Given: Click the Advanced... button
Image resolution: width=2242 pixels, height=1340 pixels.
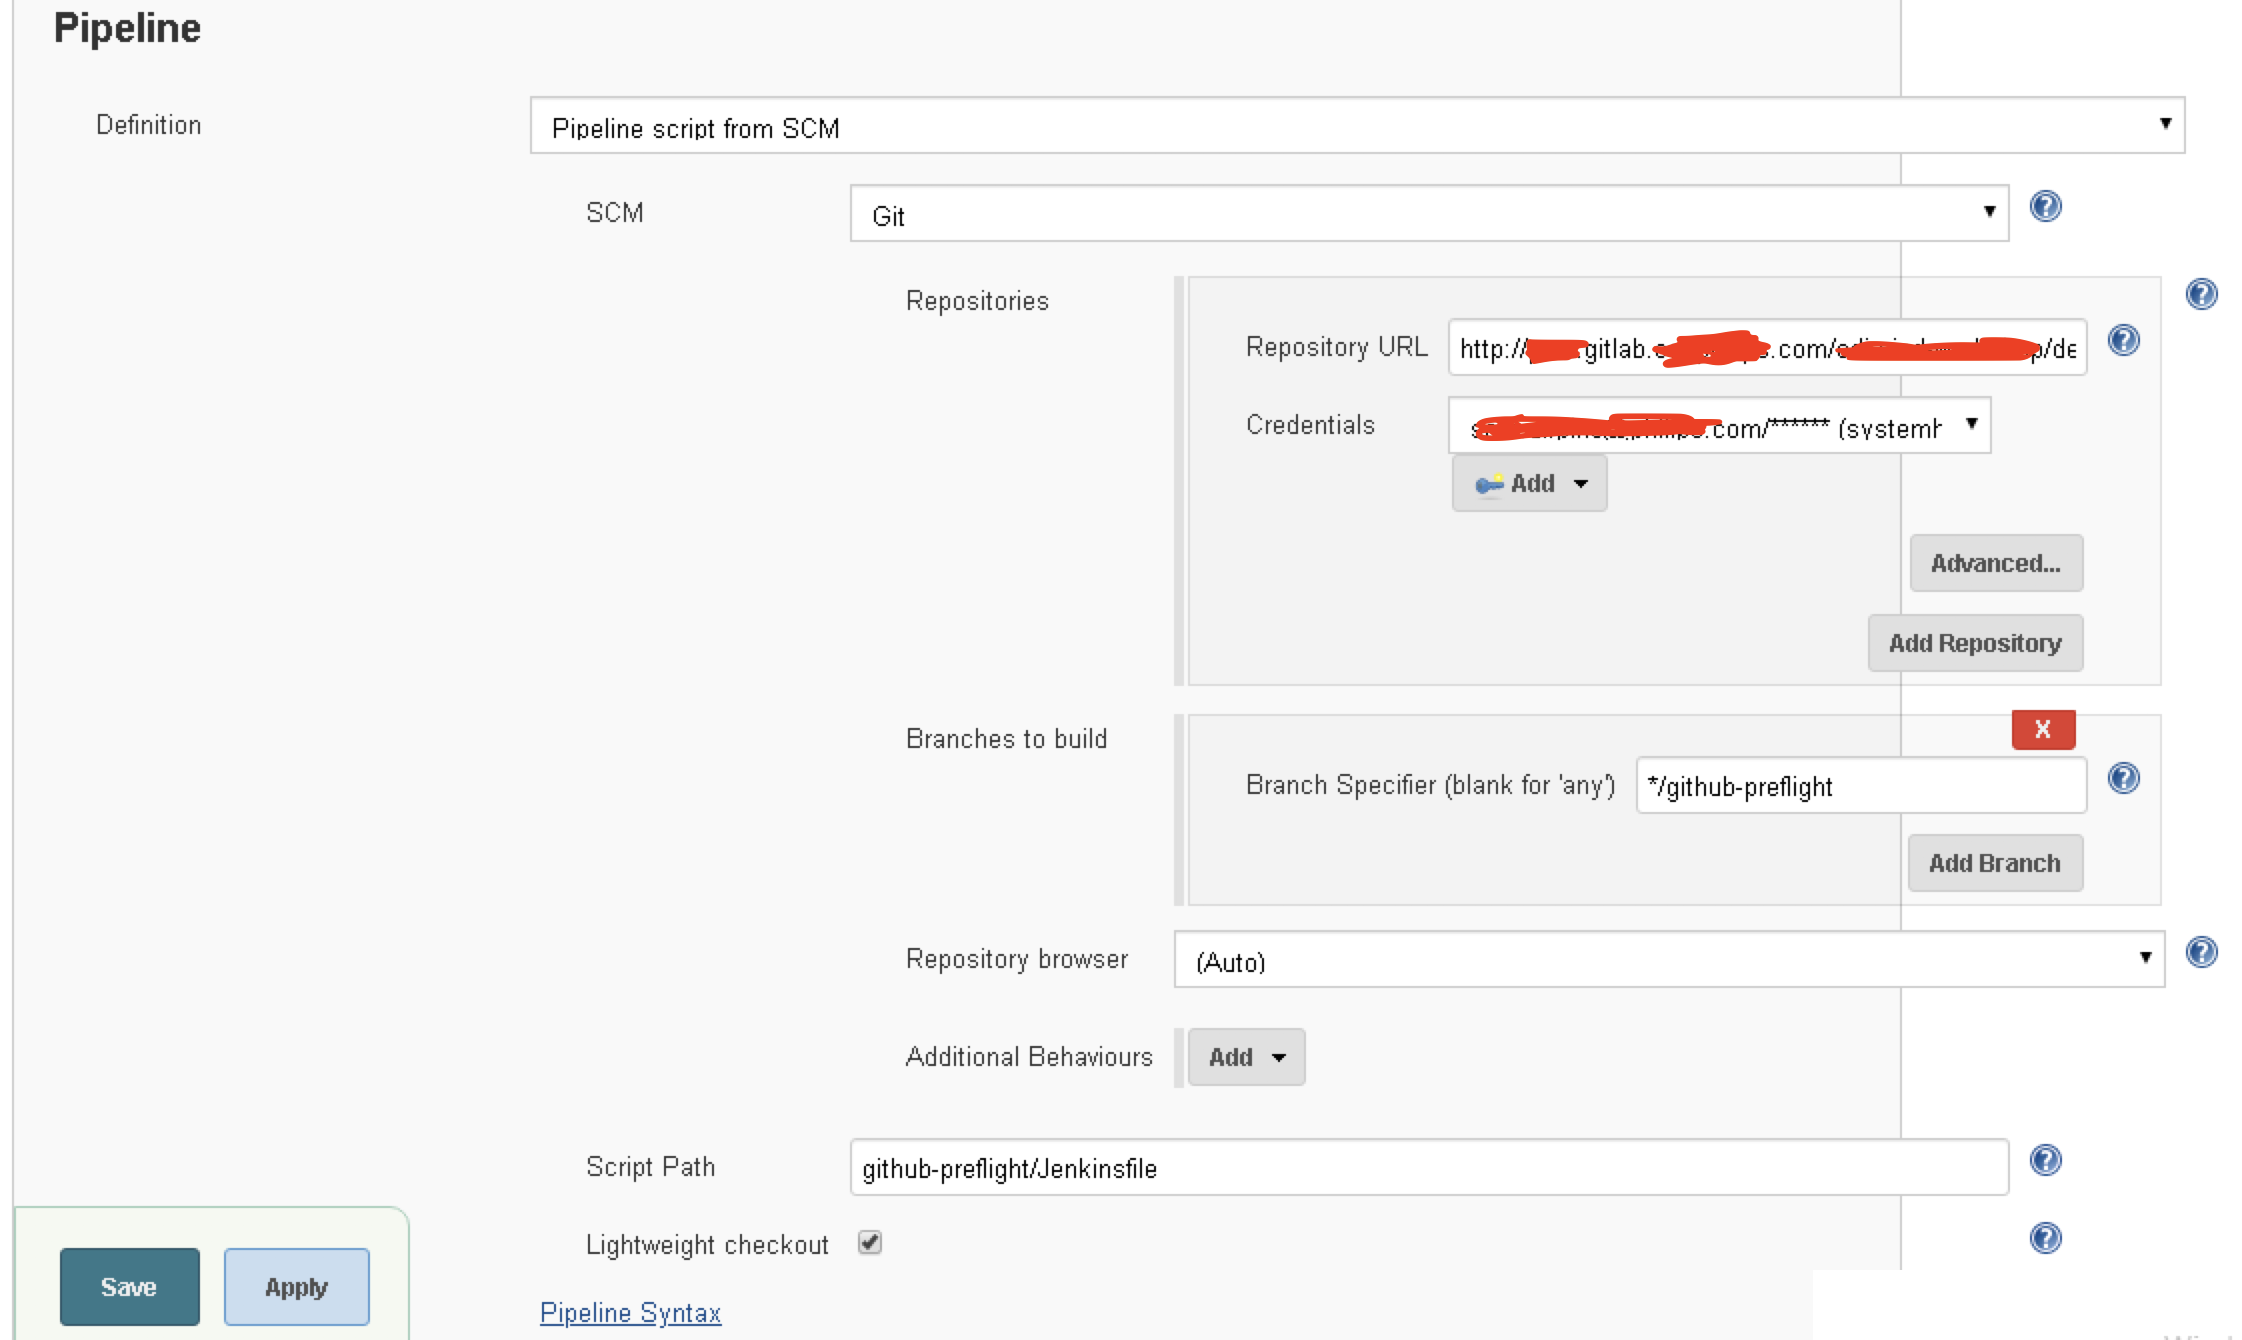Looking at the screenshot, I should pos(1995,563).
